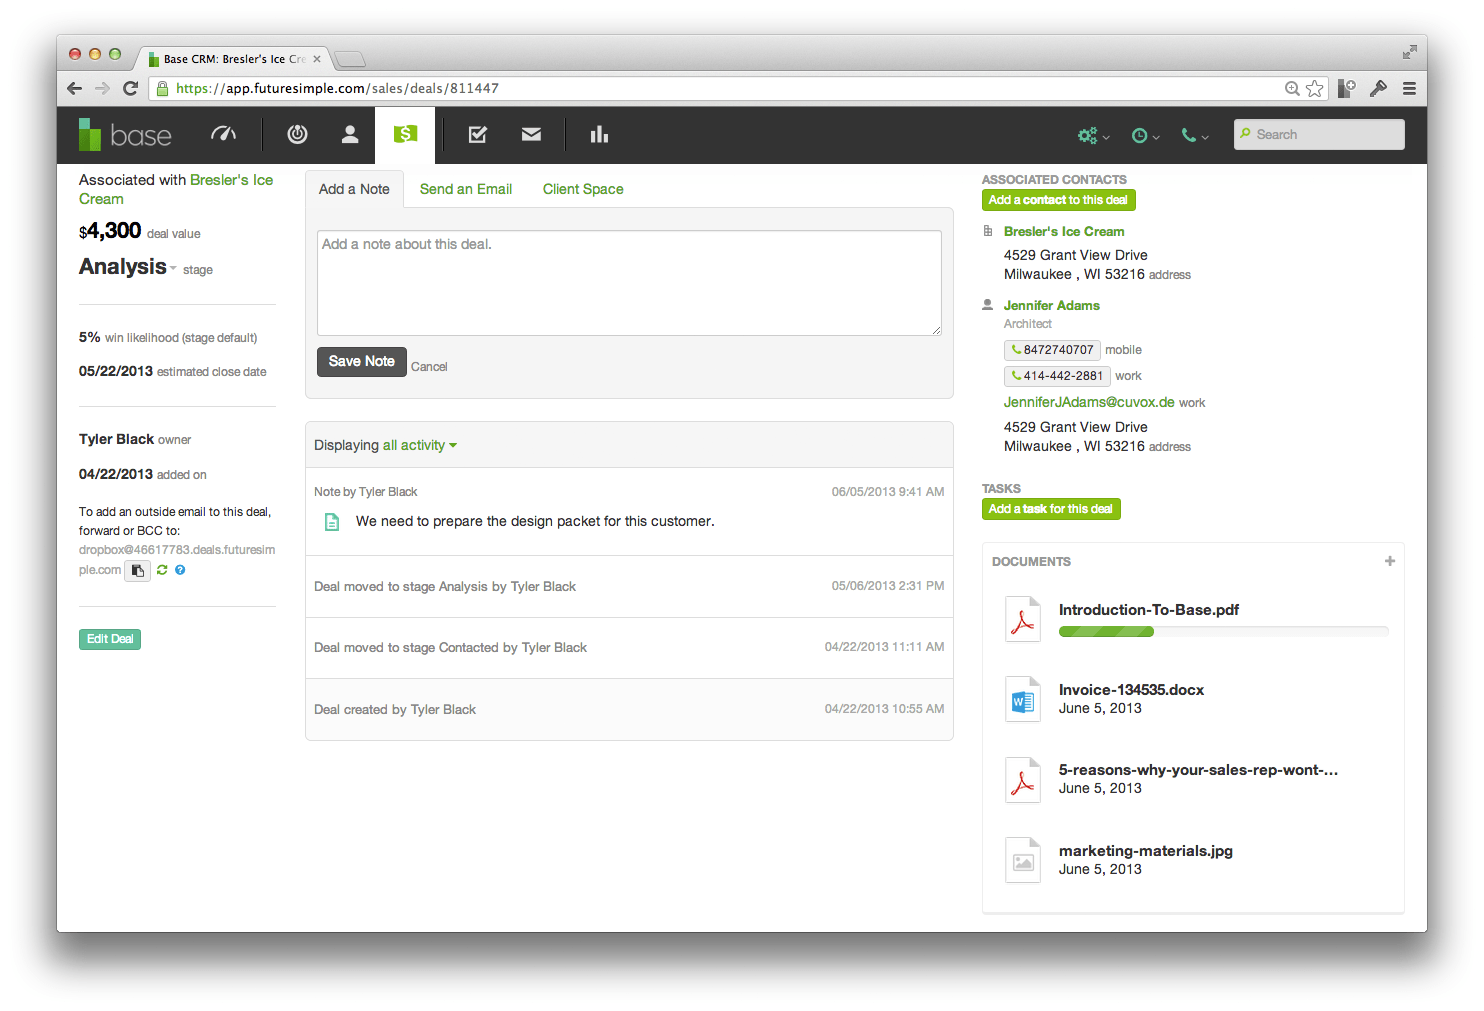Open the reports bar chart icon
1484x1011 pixels.
point(599,134)
